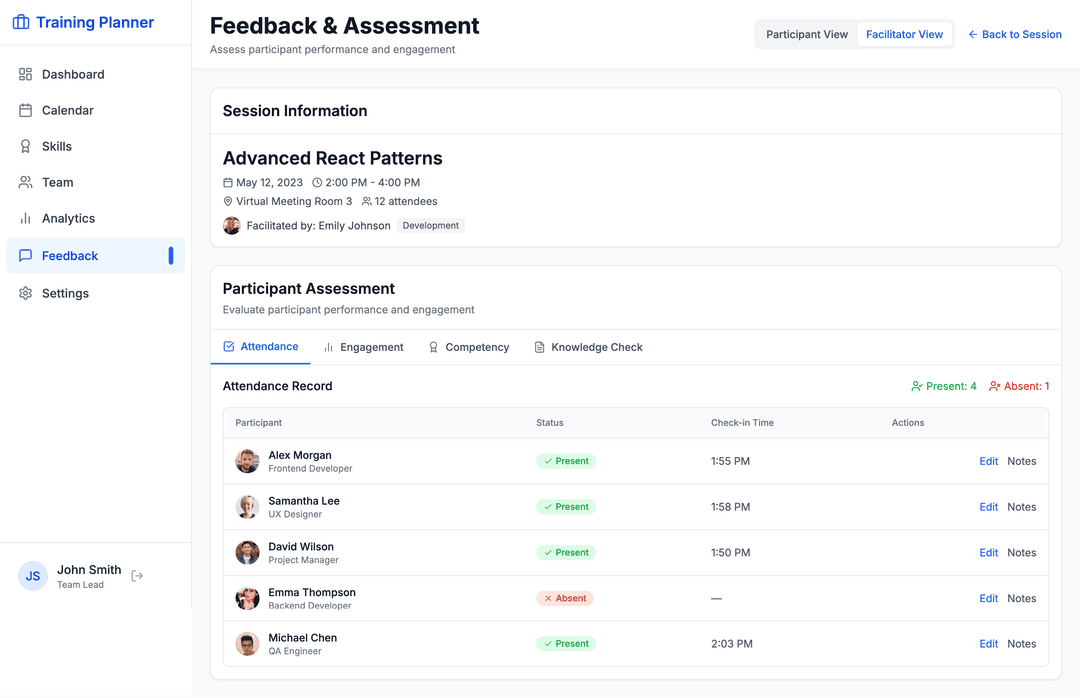Open Dashboard from the sidebar
The image size is (1080, 698).
coord(72,74)
